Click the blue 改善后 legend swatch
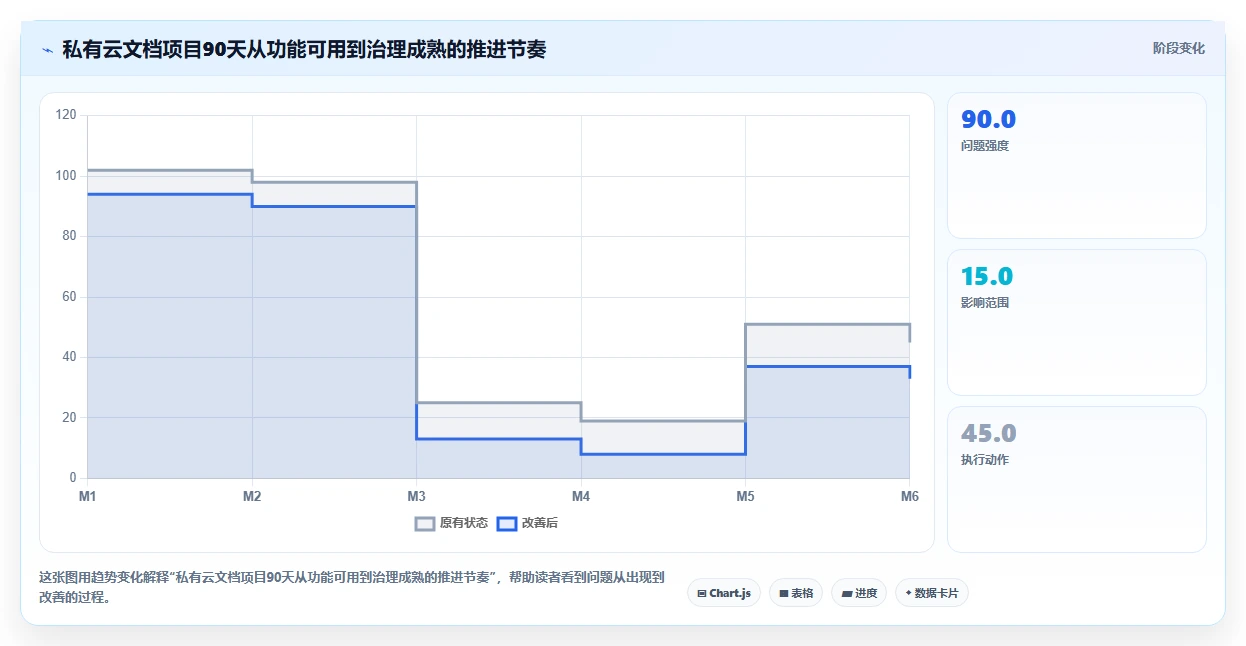The image size is (1246, 646). [x=507, y=523]
